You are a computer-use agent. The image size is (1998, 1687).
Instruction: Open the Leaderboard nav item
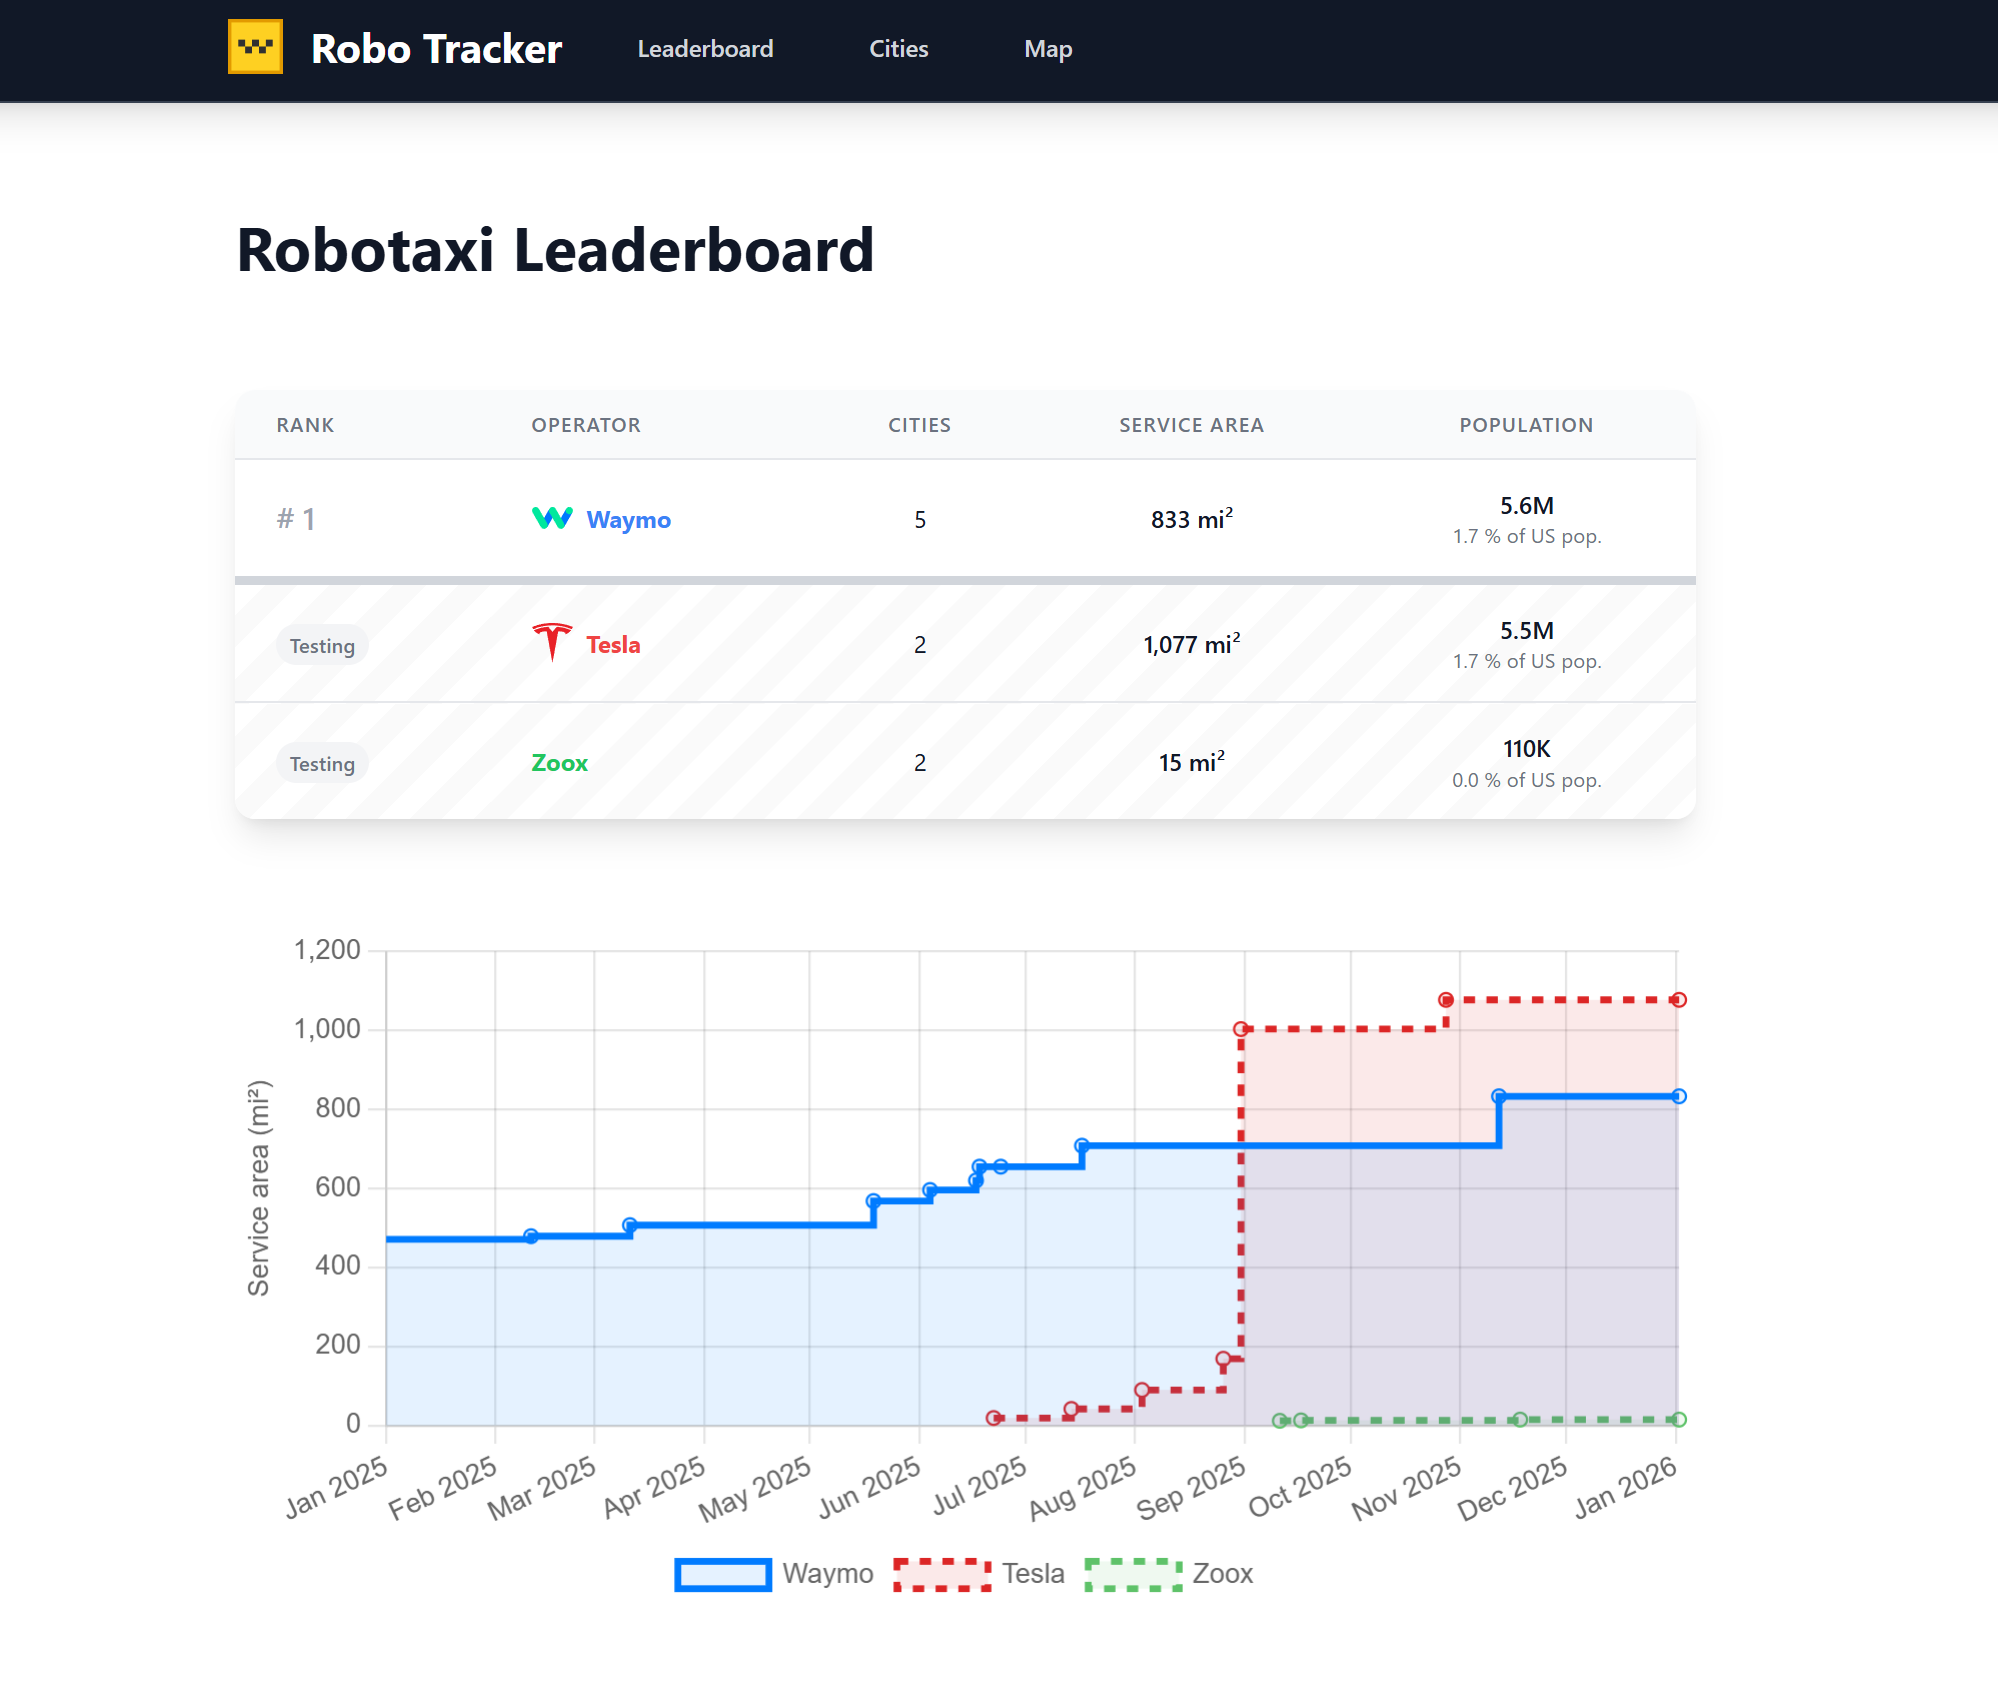click(x=705, y=49)
